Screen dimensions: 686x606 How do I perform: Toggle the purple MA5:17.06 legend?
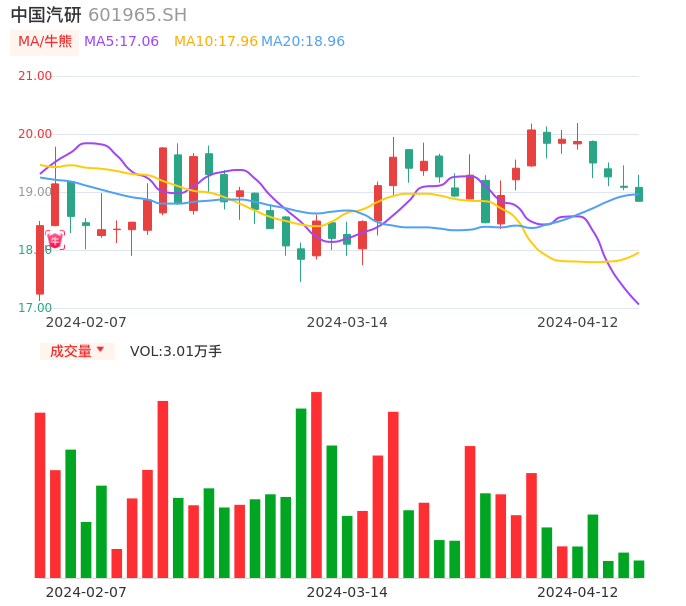point(121,42)
